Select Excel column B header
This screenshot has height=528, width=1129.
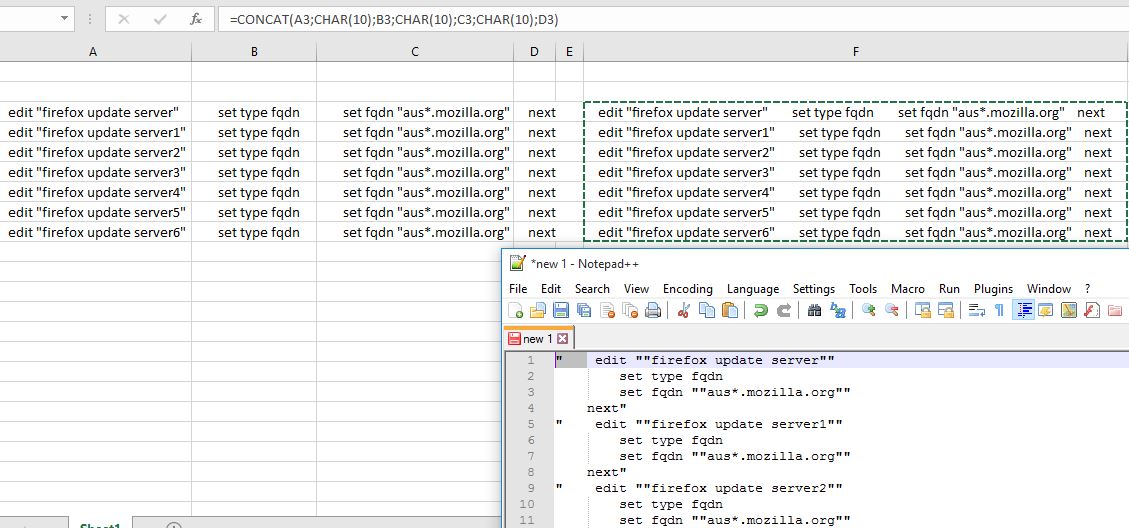254,52
